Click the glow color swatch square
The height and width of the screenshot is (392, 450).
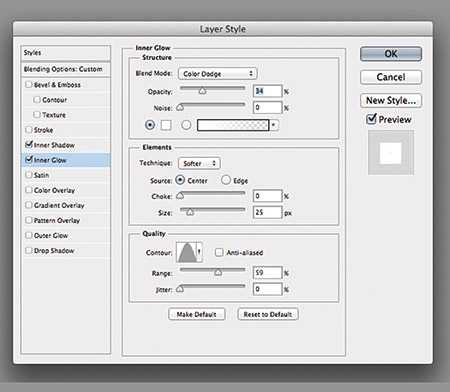pos(166,125)
